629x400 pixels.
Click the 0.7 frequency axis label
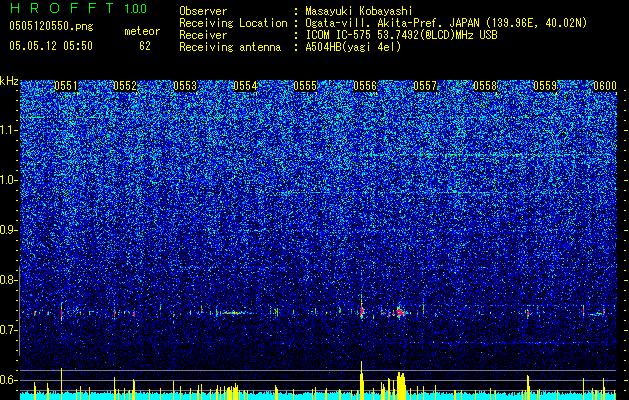8,330
